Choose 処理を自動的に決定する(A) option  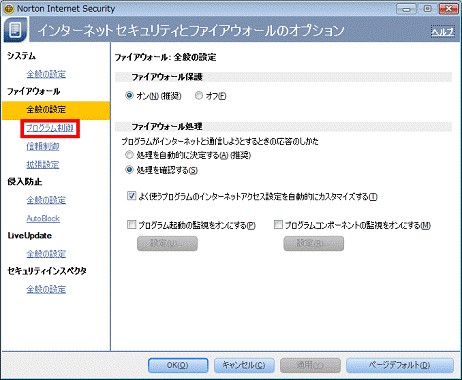(x=129, y=155)
